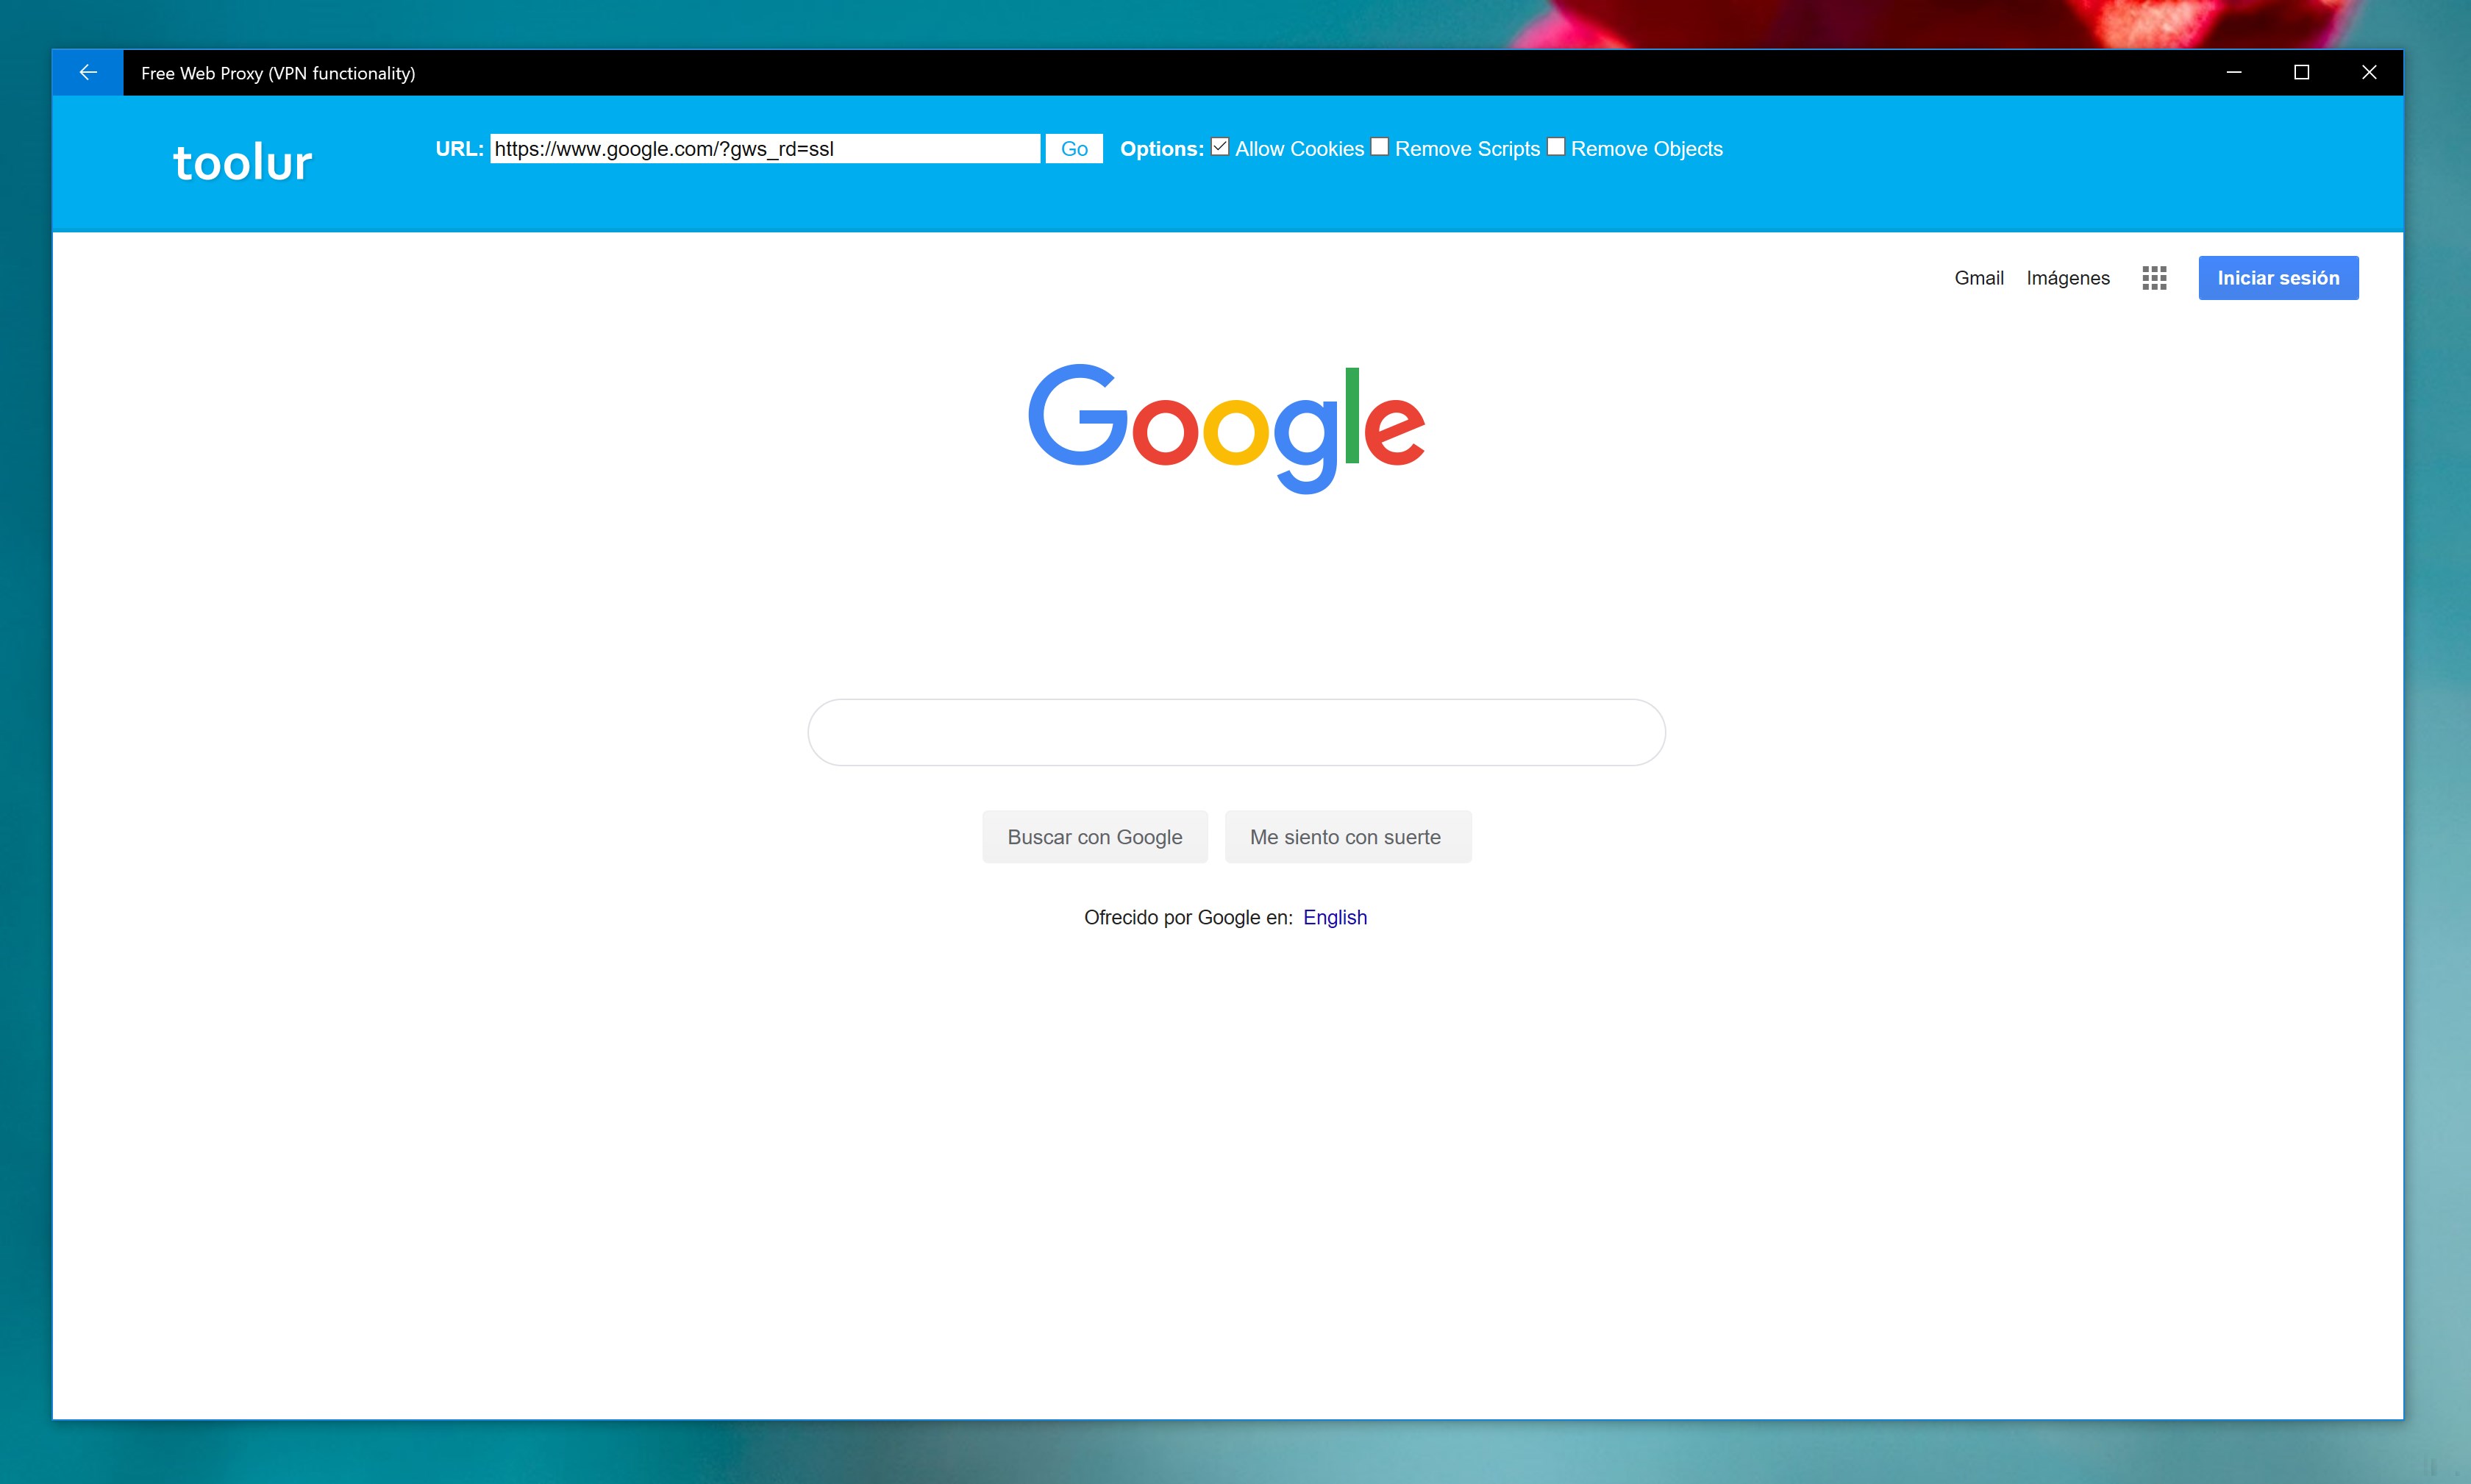Uncheck the Allow Cookies checkbox

point(1220,147)
